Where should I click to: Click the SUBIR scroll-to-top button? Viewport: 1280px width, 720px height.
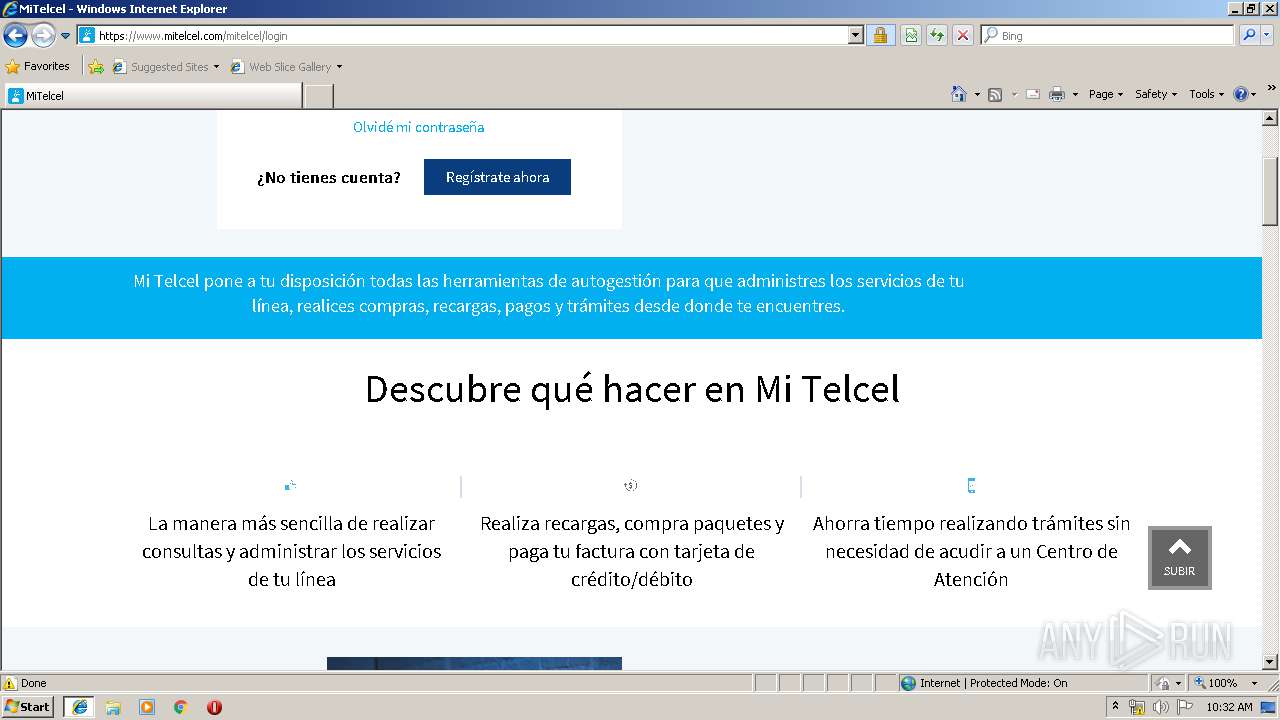pos(1179,557)
